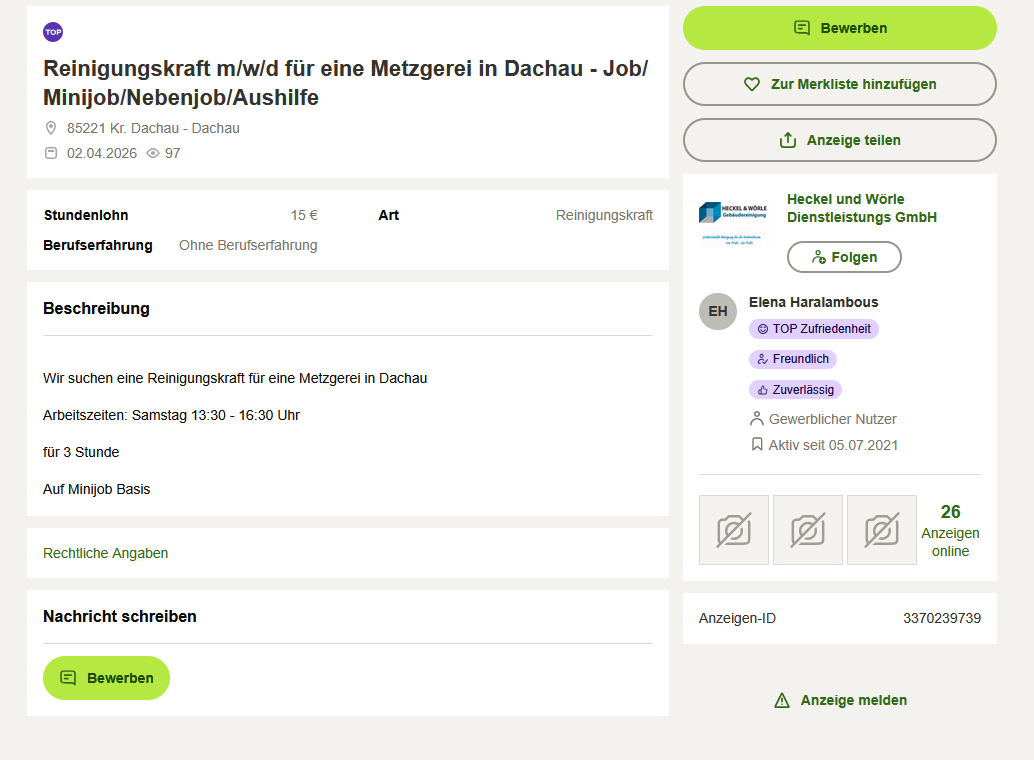This screenshot has width=1034, height=760.
Task: Click the value Ohne Berufserfahrung
Action: (248, 245)
